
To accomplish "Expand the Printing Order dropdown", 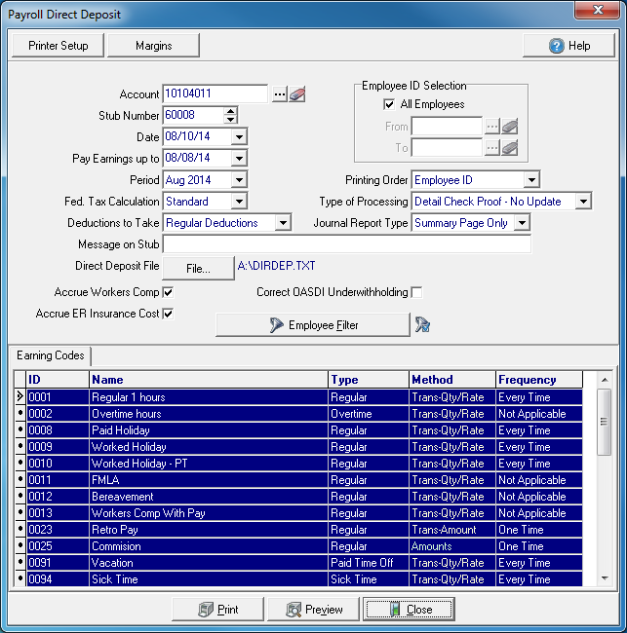I will coord(532,180).
